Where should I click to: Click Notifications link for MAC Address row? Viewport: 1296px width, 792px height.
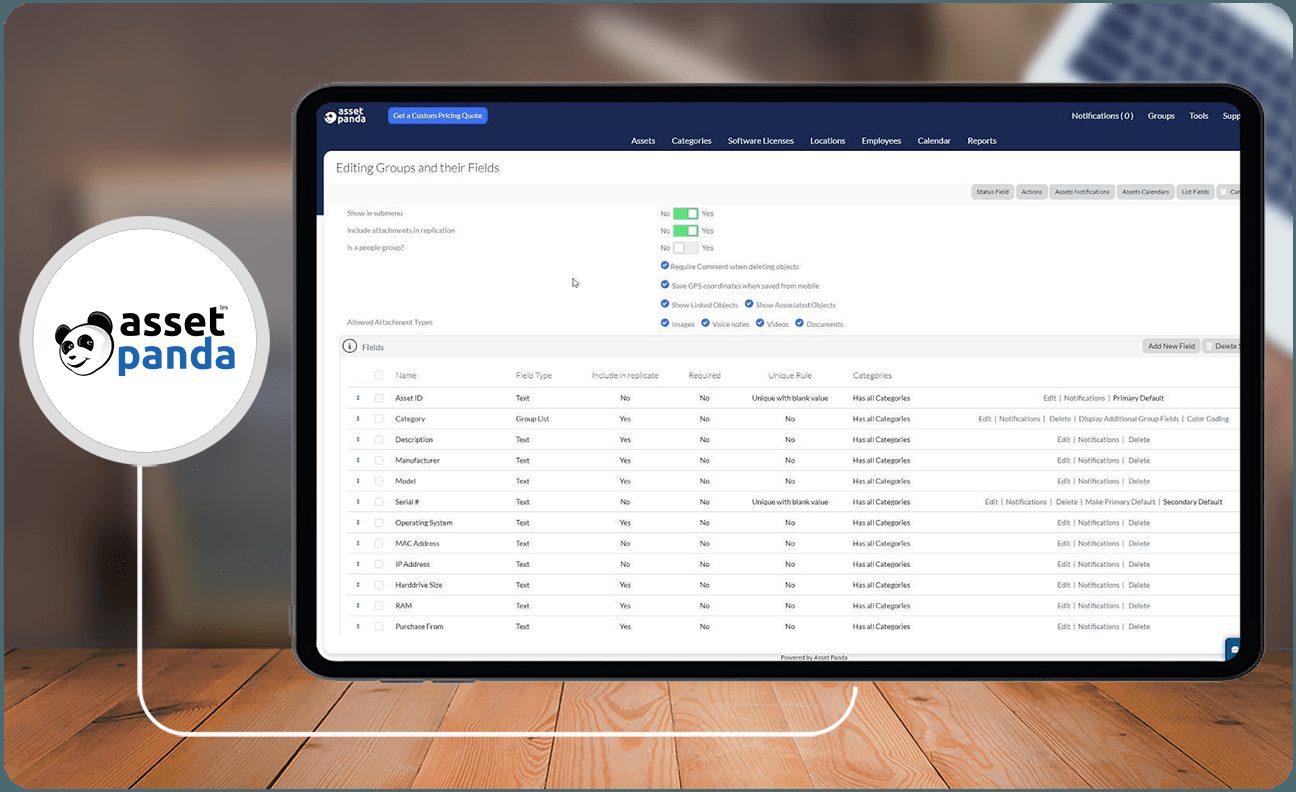pos(1099,544)
